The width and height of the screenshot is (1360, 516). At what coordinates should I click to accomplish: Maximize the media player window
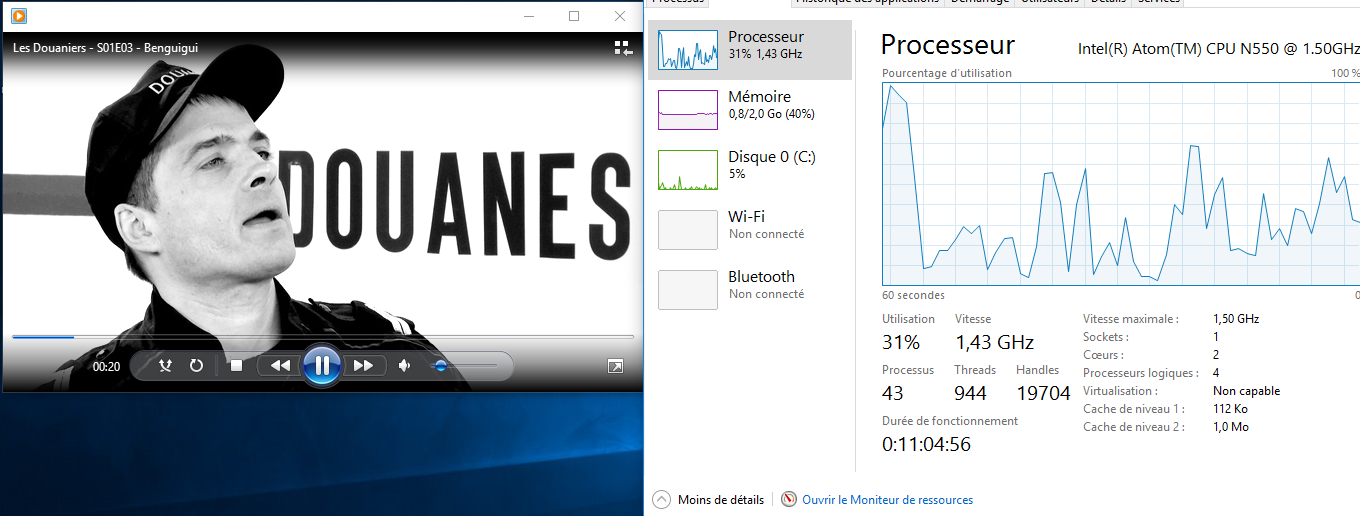(x=574, y=16)
